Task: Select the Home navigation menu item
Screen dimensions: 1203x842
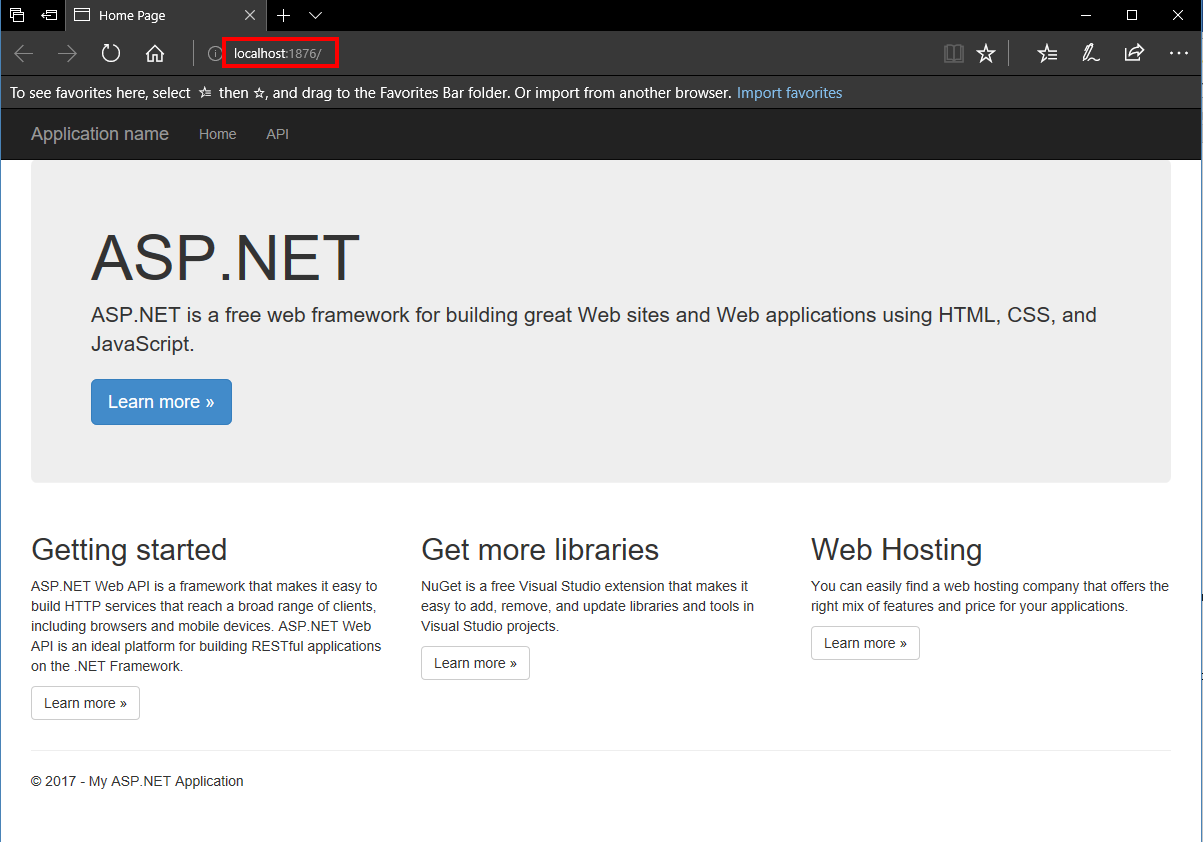Action: pos(217,134)
